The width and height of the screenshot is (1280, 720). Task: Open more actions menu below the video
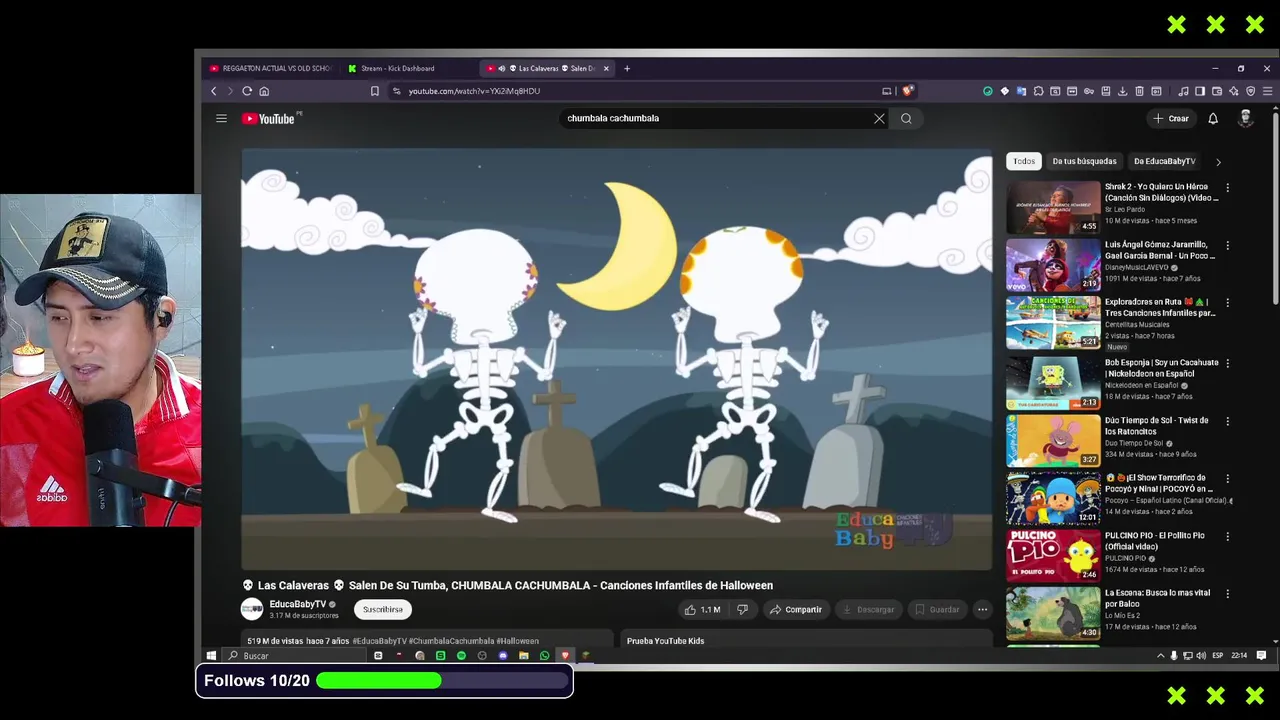click(x=982, y=609)
